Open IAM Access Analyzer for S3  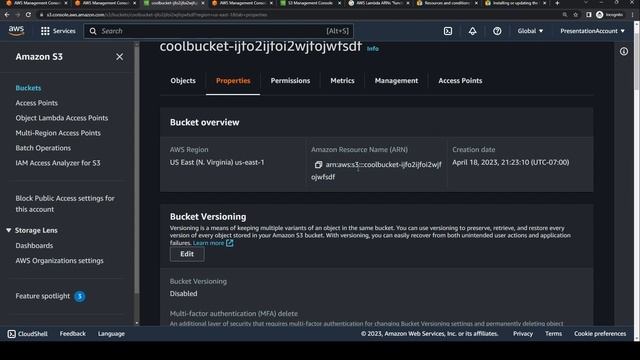pyautogui.click(x=58, y=163)
